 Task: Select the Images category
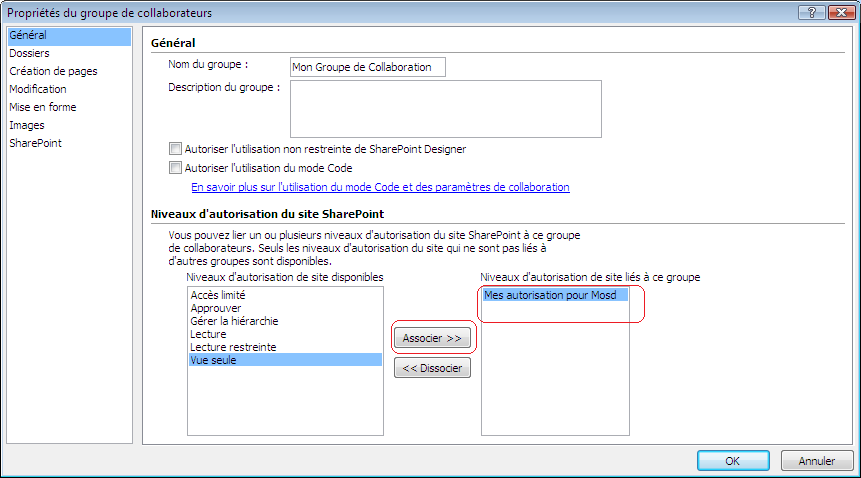(27, 126)
